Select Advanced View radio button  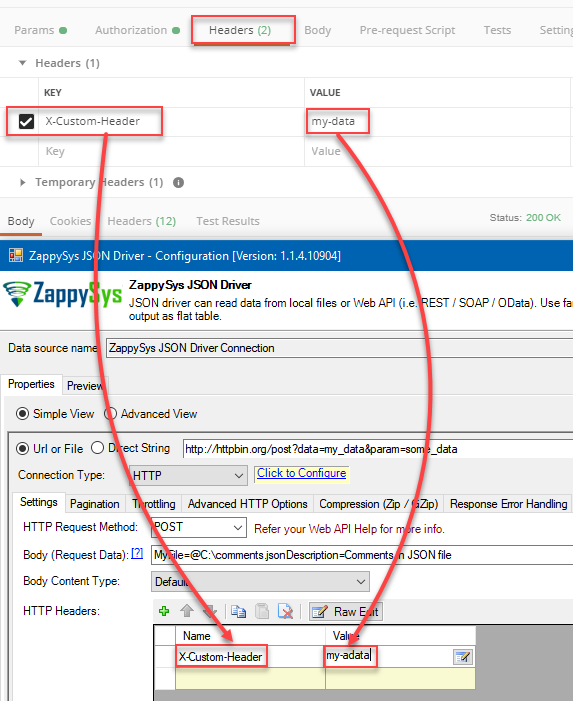click(110, 414)
